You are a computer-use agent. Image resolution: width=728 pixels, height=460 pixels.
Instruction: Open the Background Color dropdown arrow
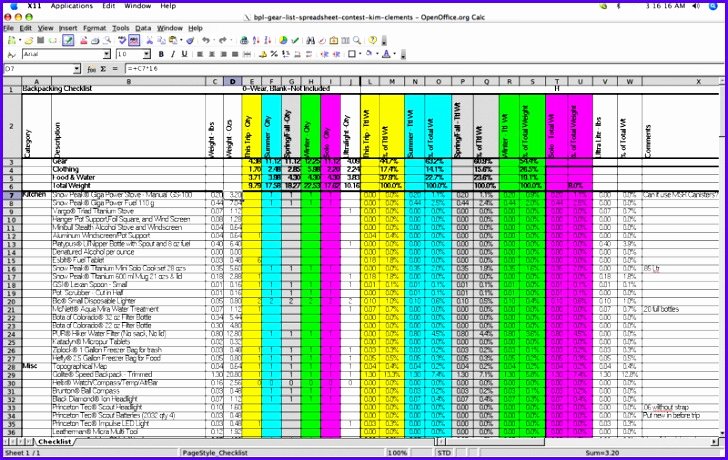point(377,54)
